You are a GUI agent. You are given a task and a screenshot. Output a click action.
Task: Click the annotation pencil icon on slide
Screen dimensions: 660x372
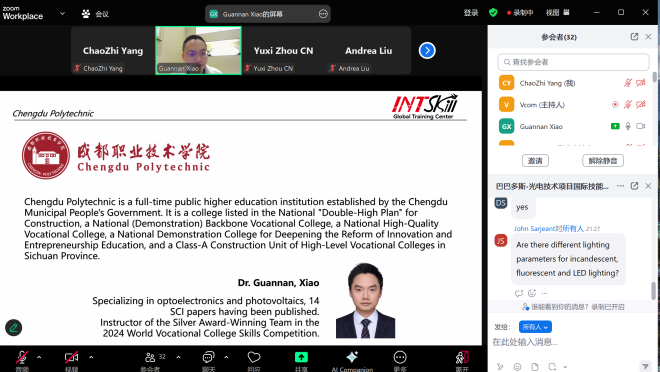tap(13, 328)
